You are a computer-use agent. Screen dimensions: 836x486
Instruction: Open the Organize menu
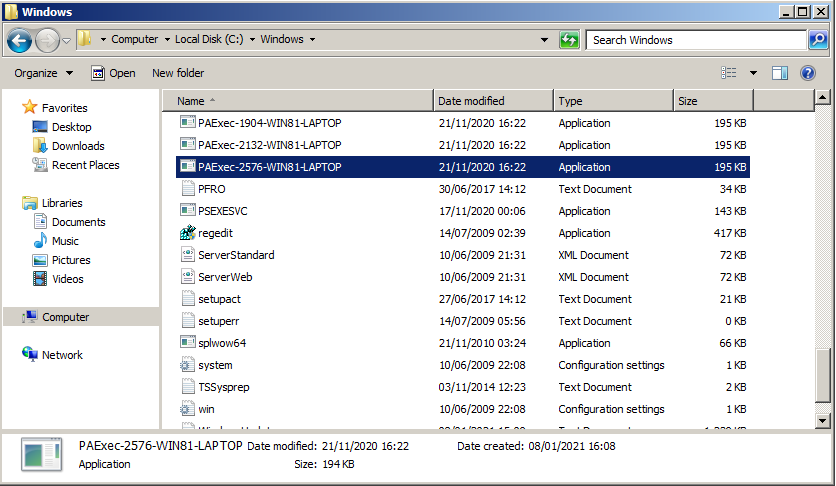pyautogui.click(x=43, y=73)
